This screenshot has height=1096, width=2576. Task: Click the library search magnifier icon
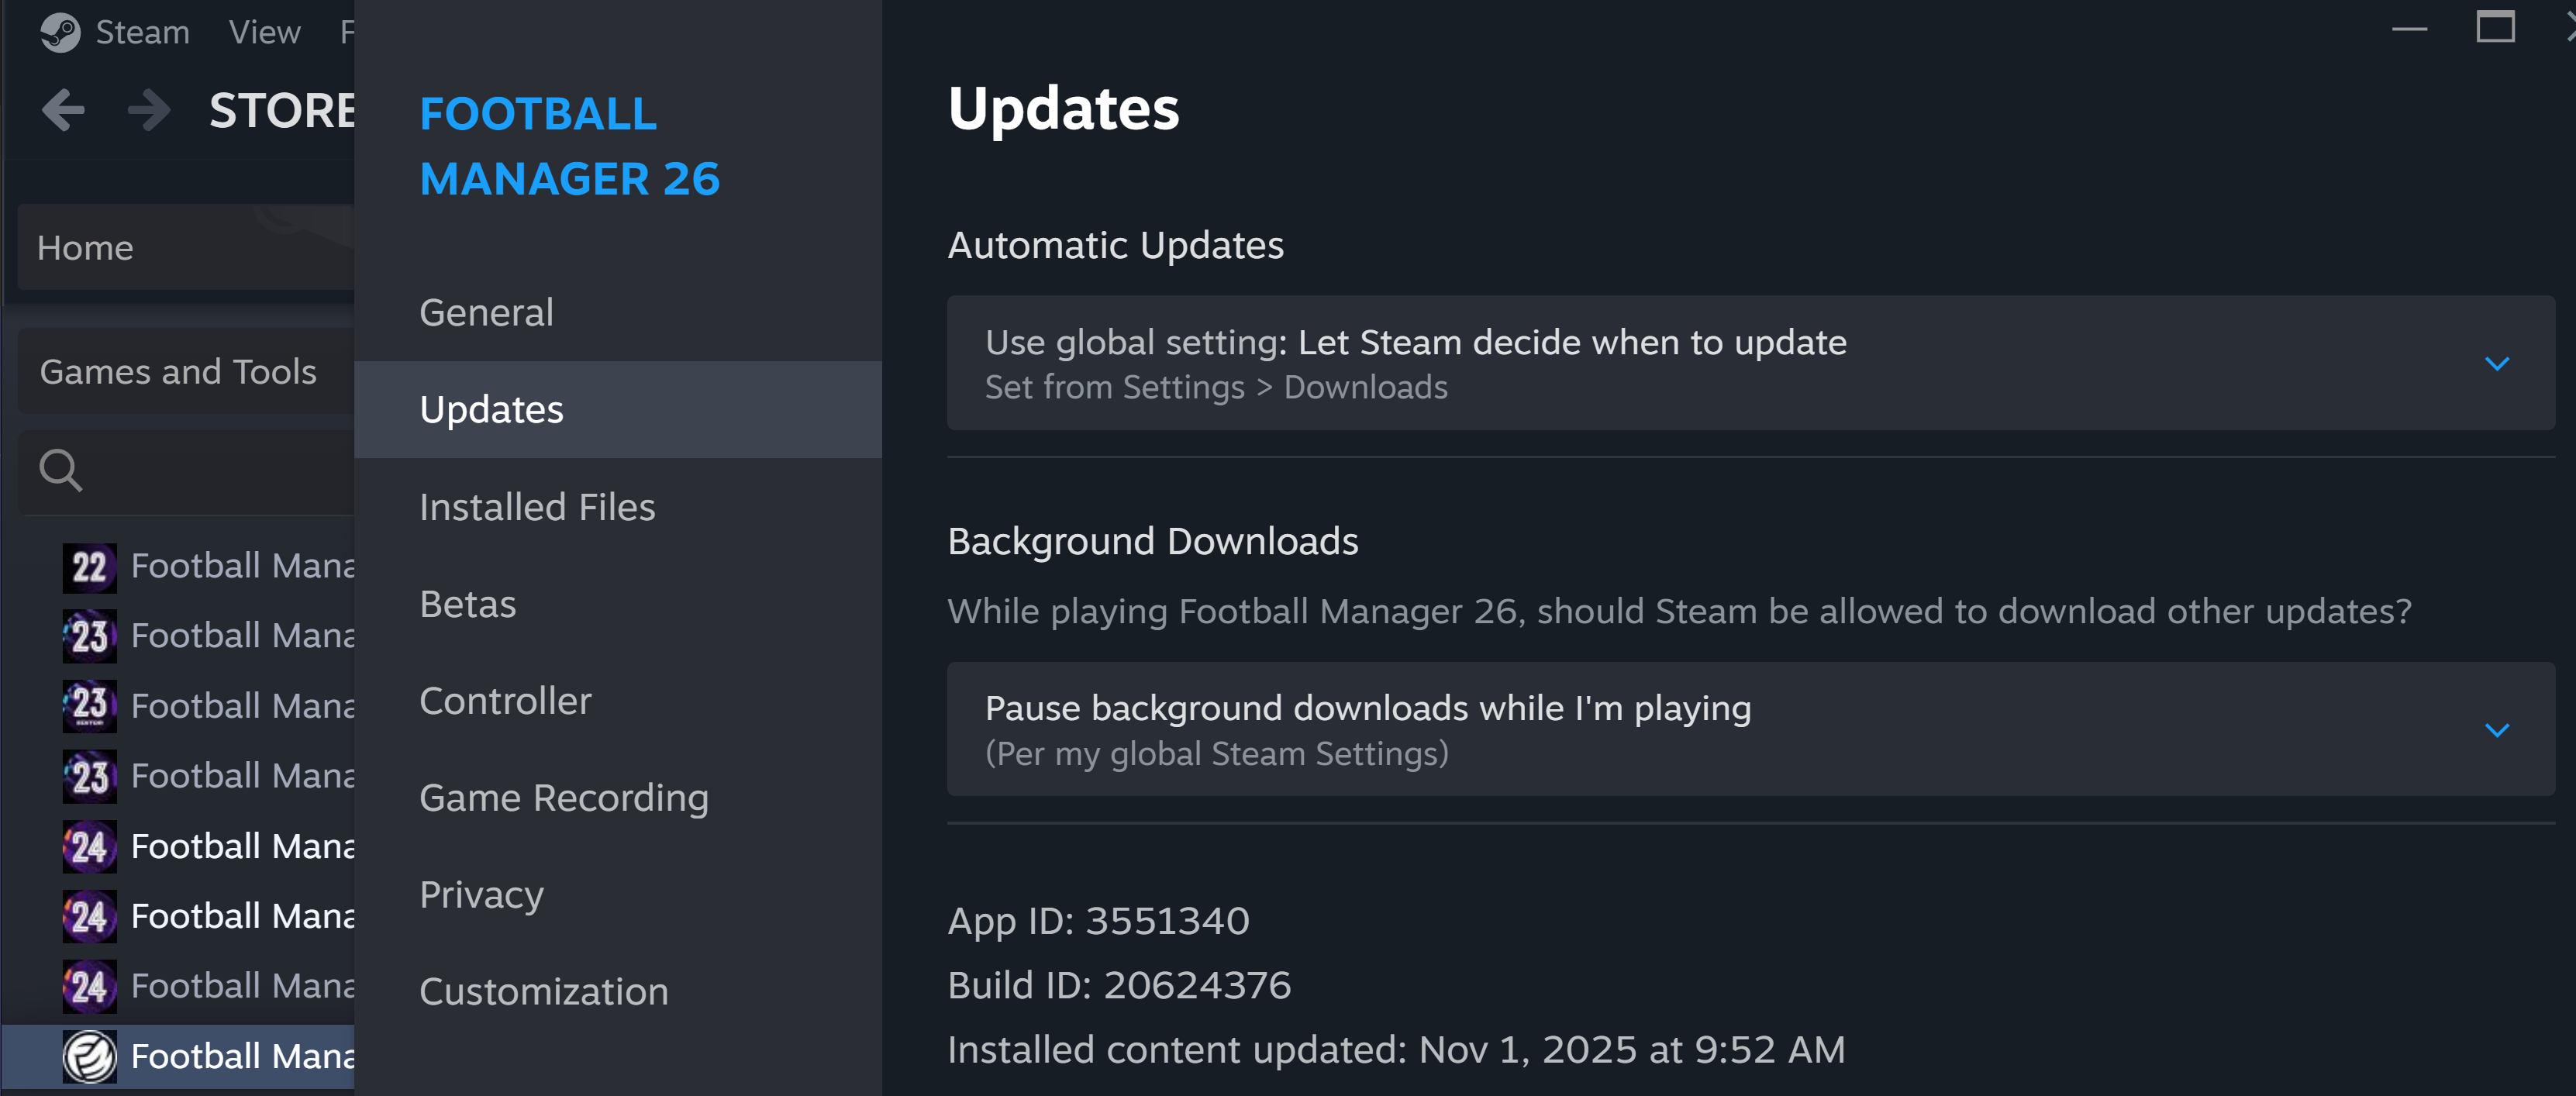point(60,470)
